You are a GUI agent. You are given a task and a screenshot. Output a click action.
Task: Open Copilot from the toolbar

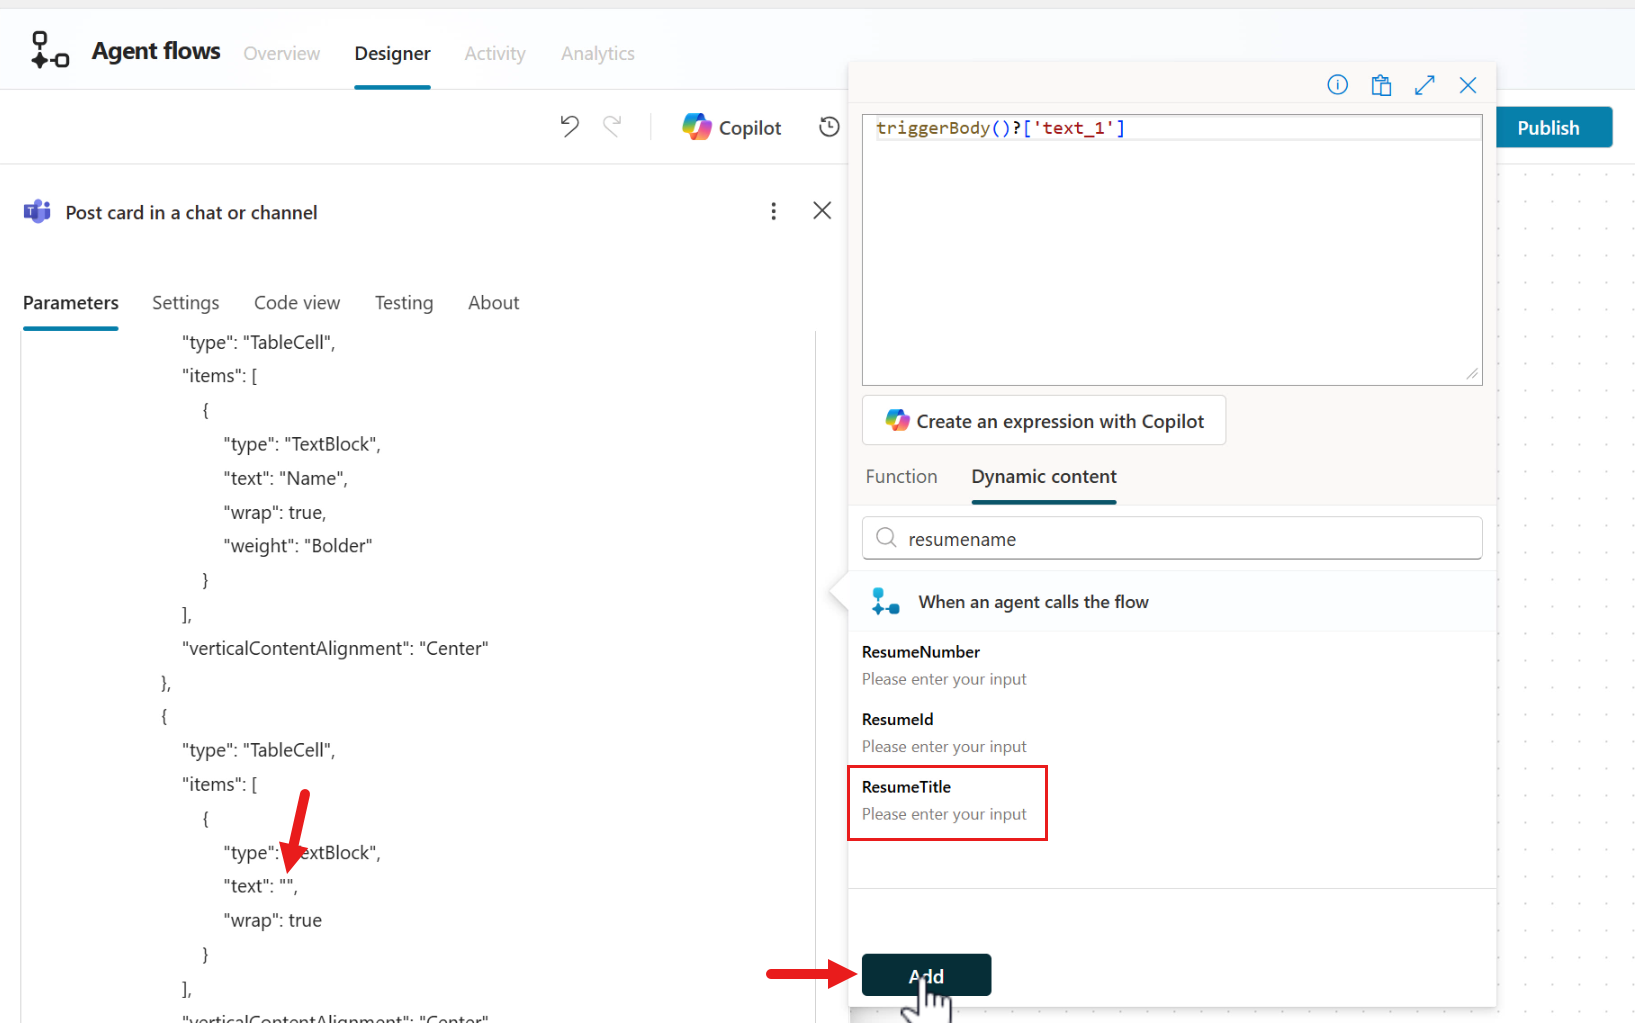pyautogui.click(x=732, y=127)
